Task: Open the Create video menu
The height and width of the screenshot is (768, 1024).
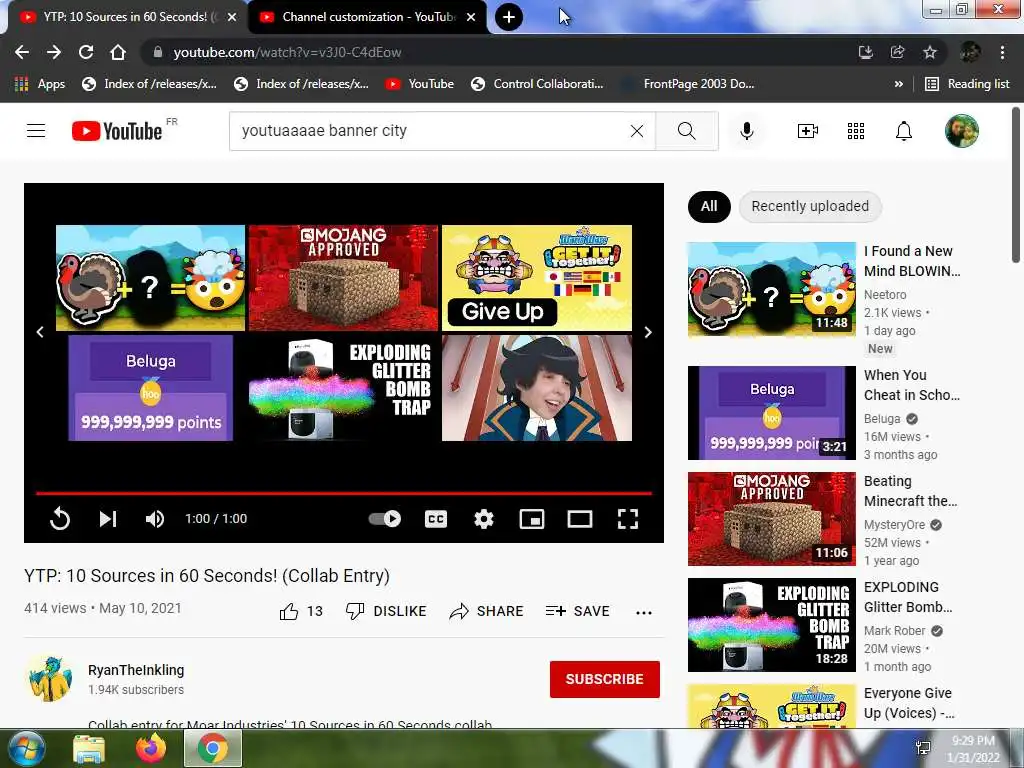Action: (808, 131)
